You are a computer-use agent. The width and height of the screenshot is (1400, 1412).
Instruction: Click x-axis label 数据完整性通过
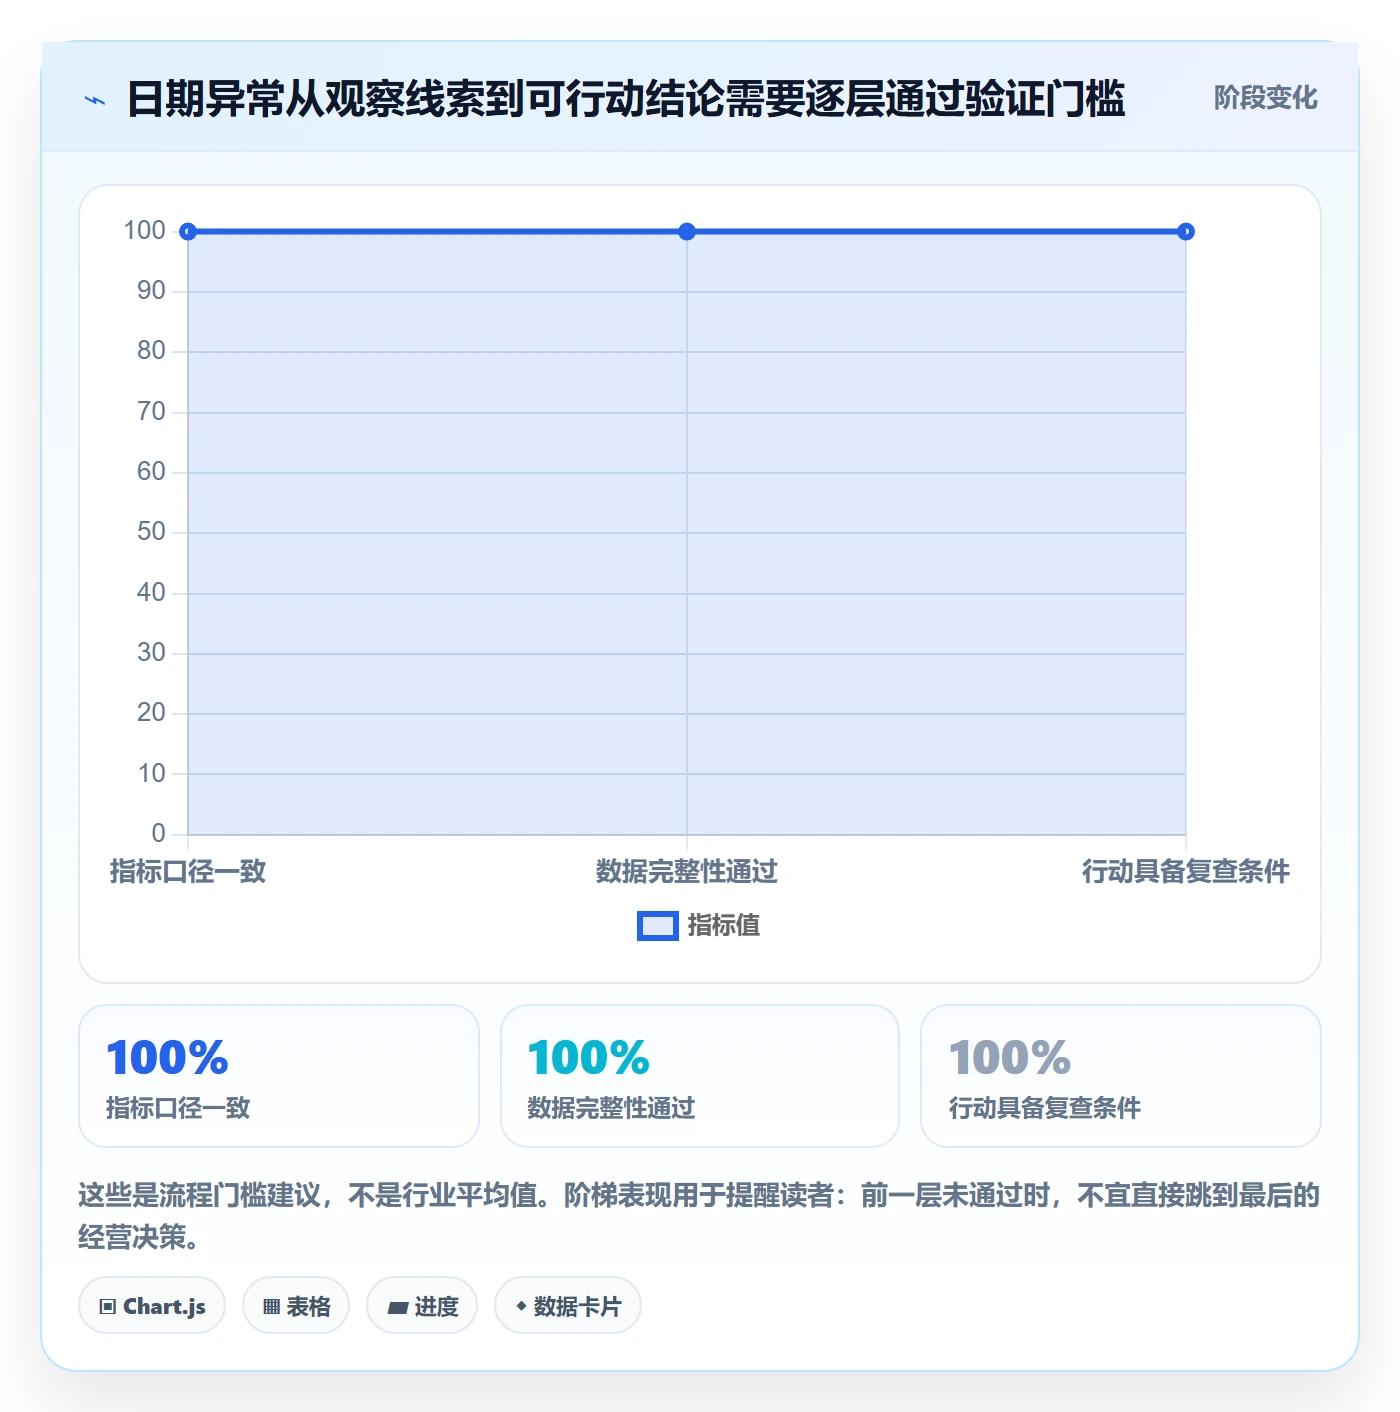click(x=687, y=872)
